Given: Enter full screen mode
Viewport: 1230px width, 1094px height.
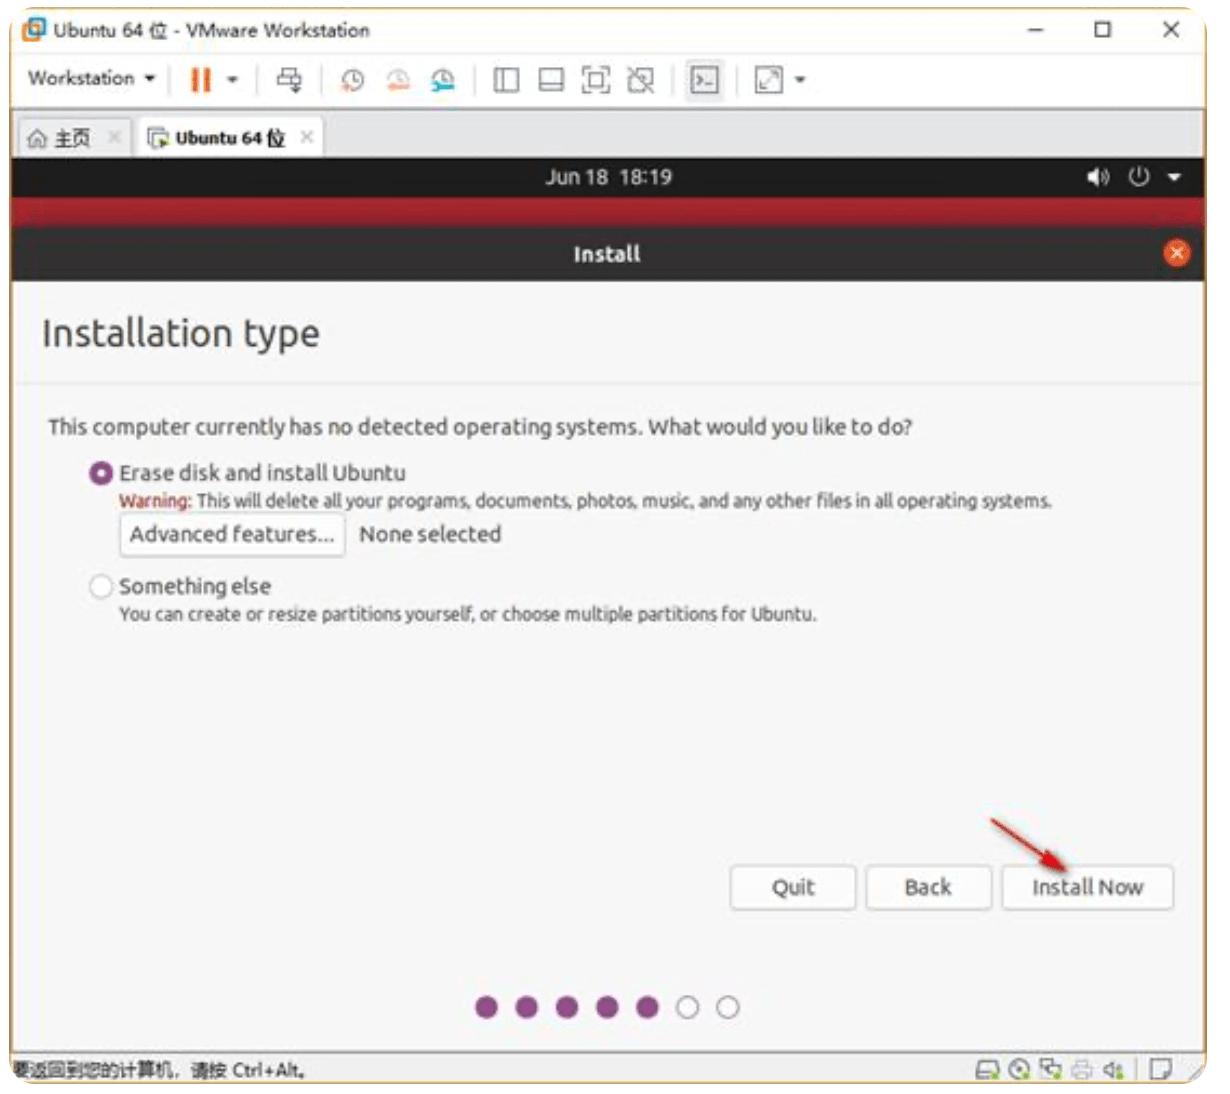Looking at the screenshot, I should click(596, 80).
